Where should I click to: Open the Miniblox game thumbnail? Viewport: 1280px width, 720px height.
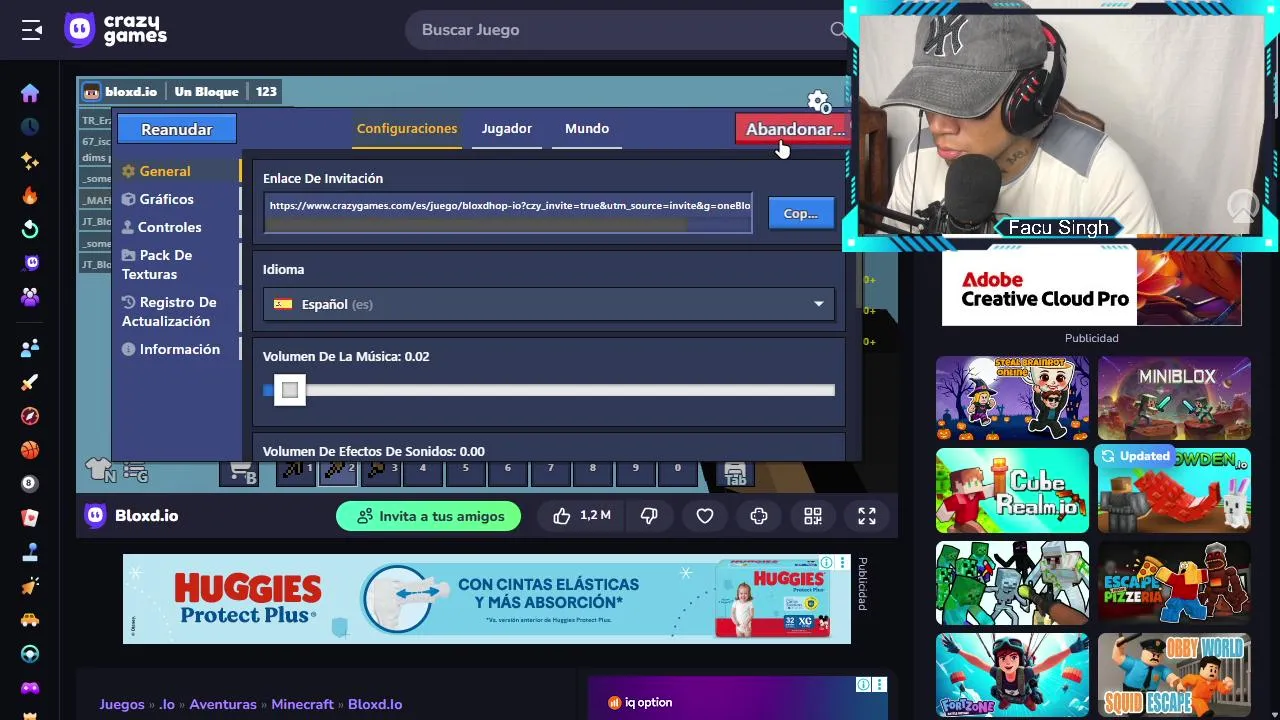1174,398
